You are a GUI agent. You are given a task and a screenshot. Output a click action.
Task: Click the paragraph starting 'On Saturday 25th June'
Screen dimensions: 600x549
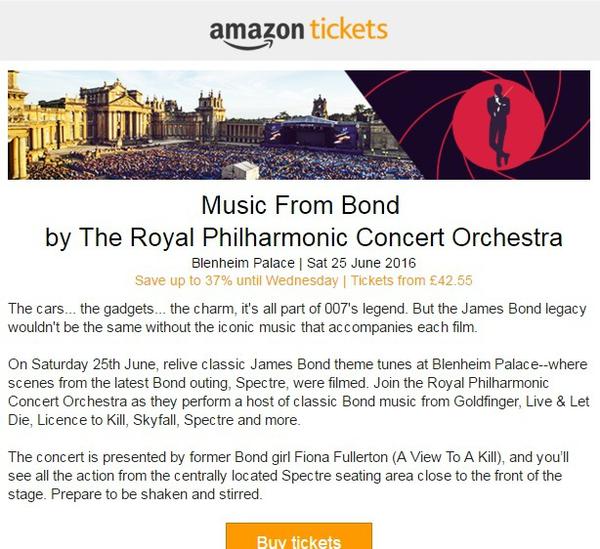(x=296, y=394)
